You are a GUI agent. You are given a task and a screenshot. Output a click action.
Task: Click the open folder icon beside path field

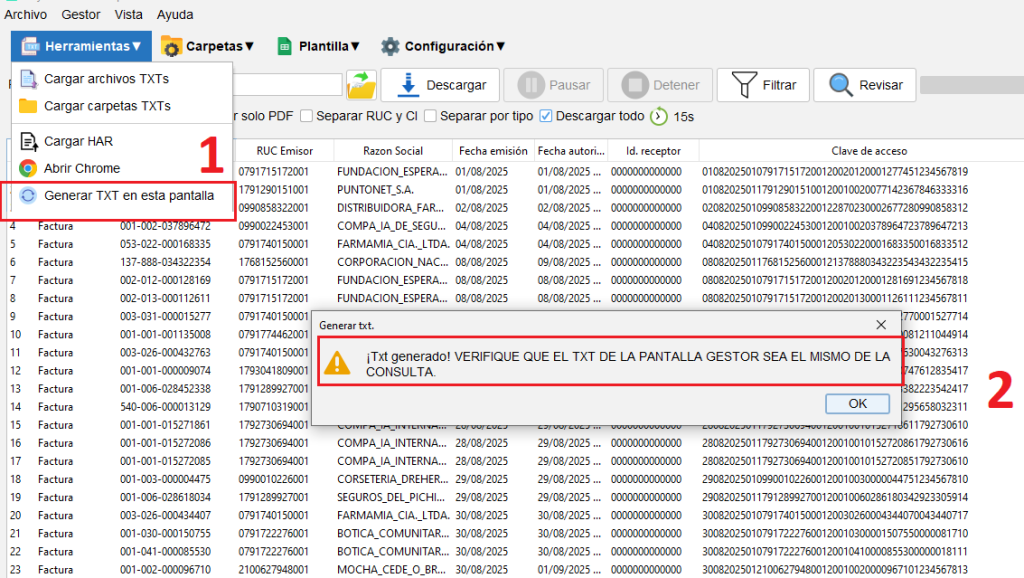point(361,86)
